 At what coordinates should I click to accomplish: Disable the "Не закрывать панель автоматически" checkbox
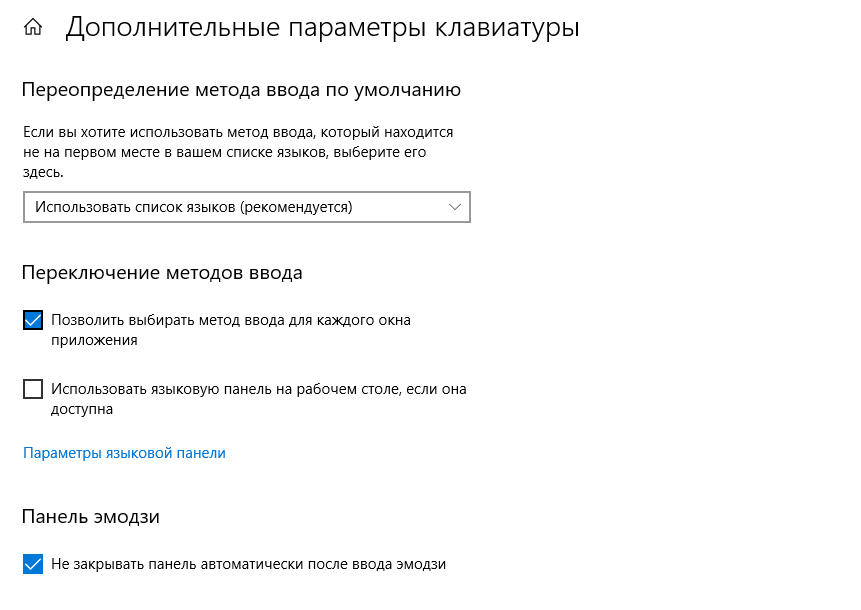pos(33,564)
